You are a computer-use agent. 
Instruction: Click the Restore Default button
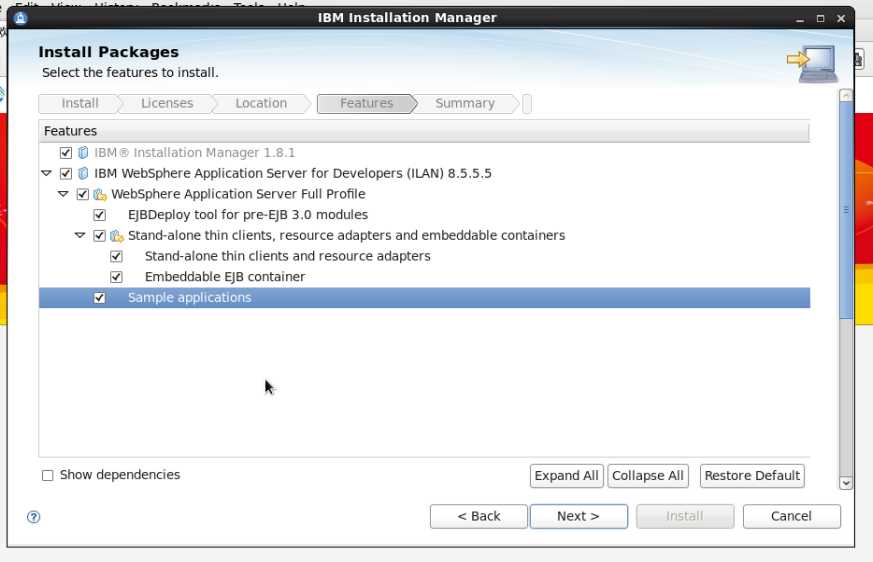(x=752, y=476)
